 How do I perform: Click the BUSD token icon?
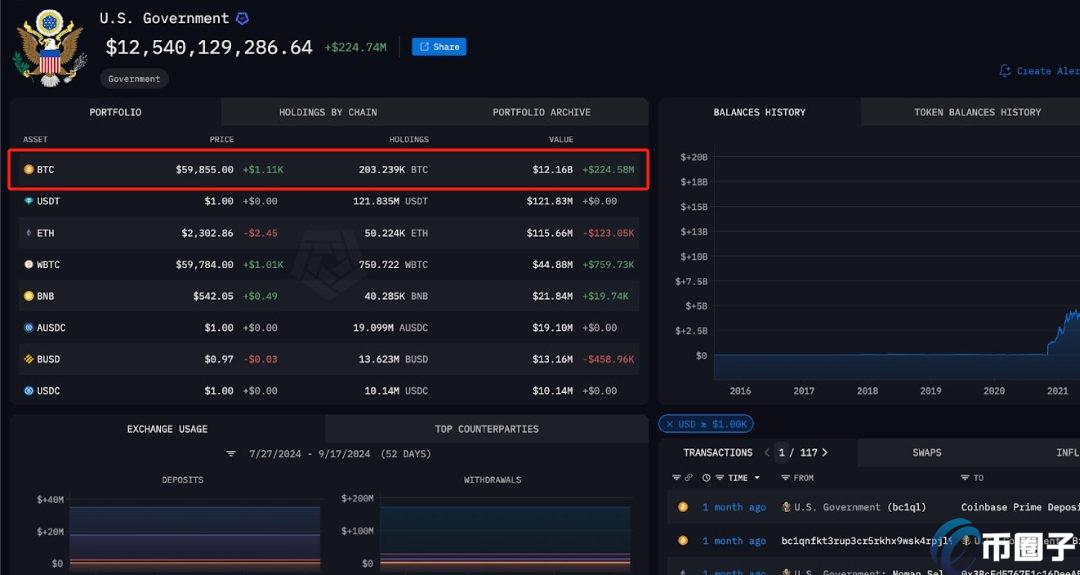[28, 359]
